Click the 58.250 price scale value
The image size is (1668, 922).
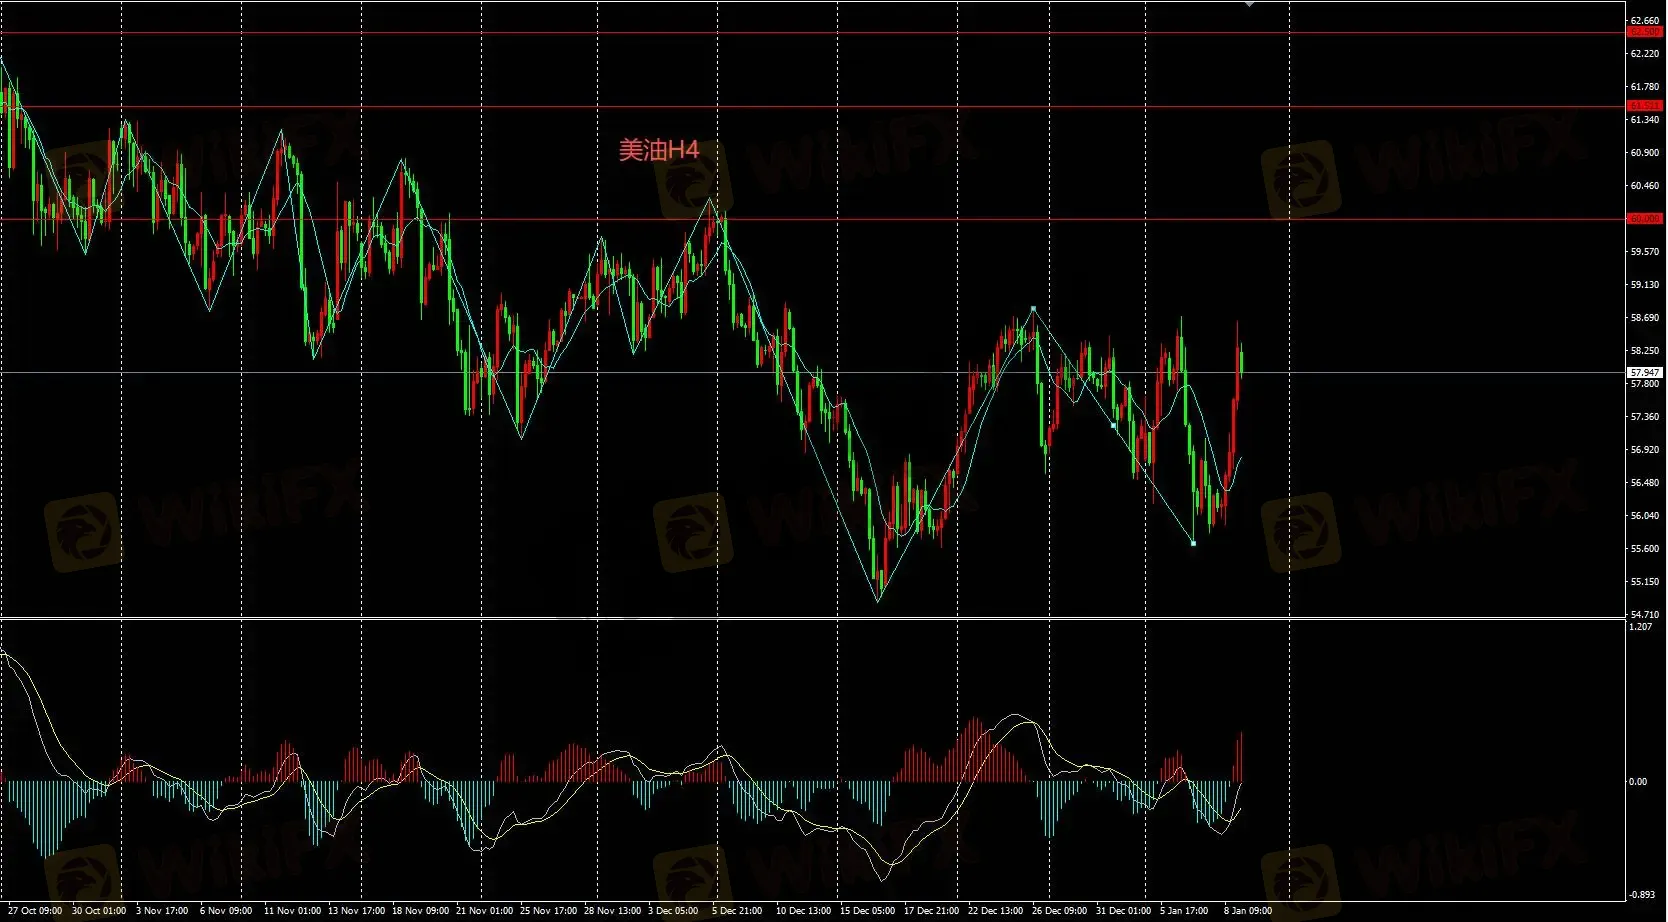click(x=1645, y=351)
